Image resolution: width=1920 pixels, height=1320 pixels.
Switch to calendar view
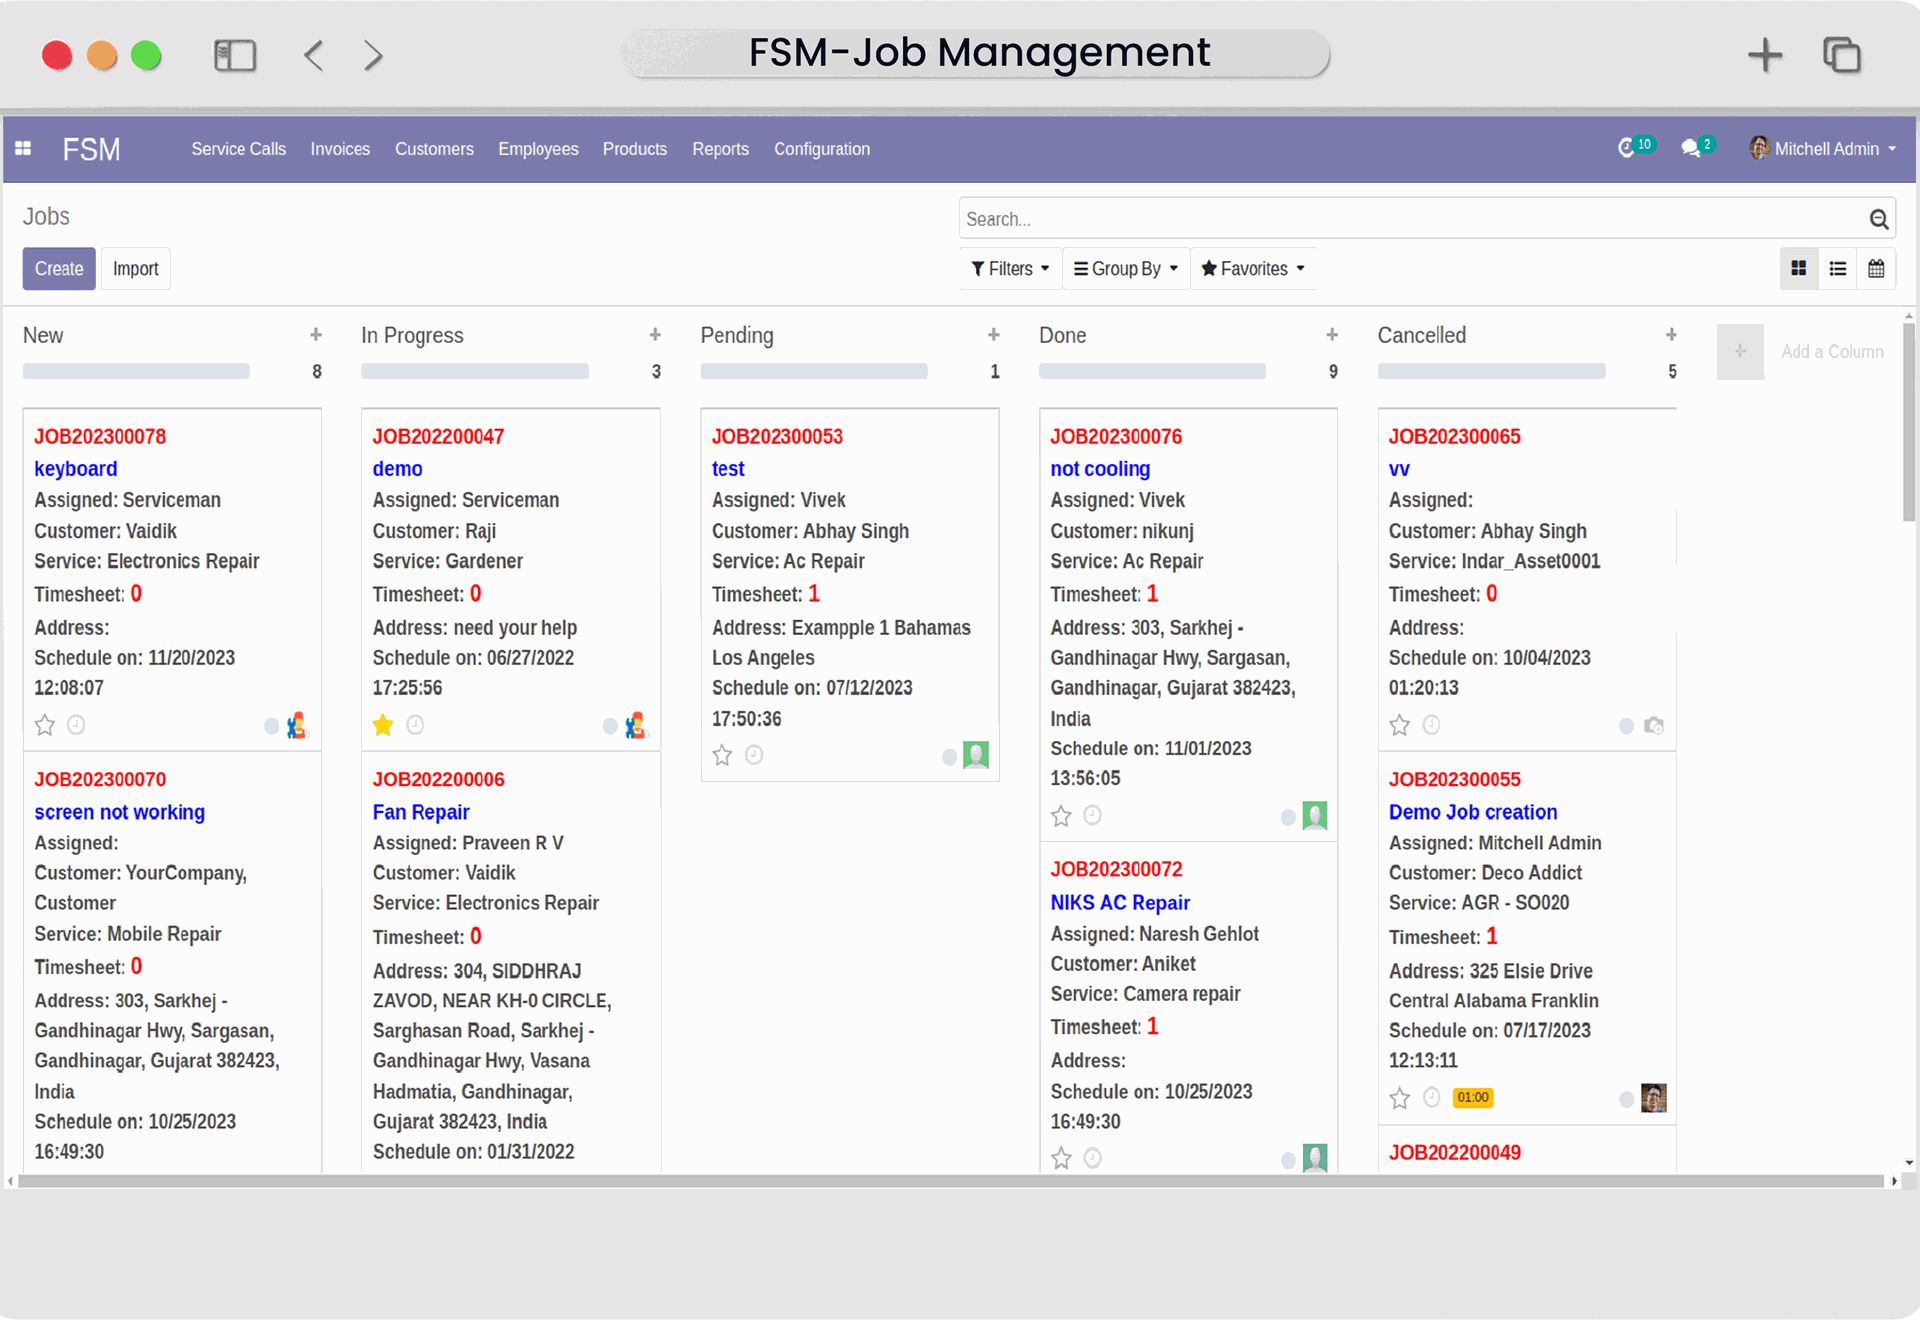coord(1877,268)
